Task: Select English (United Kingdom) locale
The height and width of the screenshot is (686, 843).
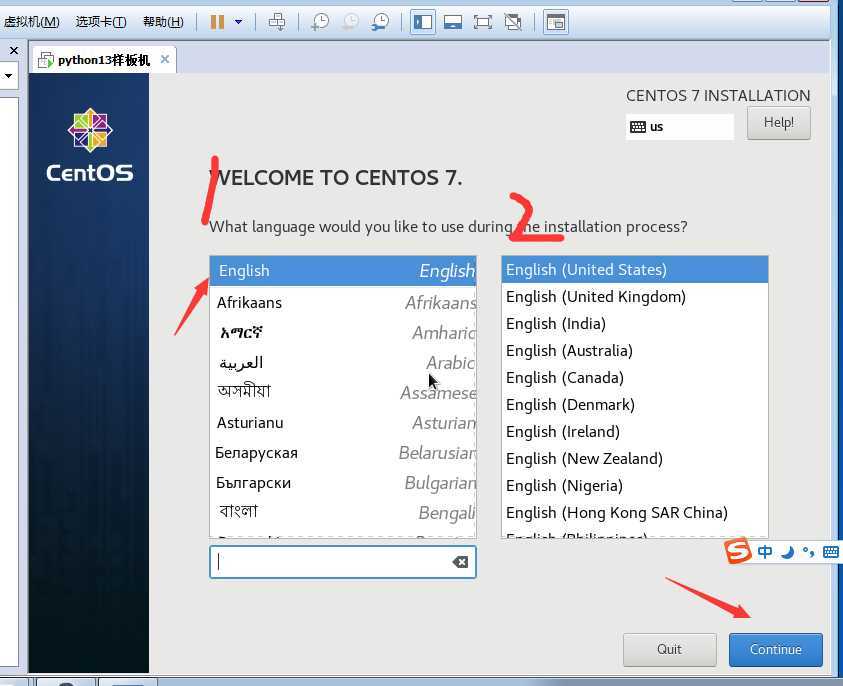Action: pos(595,297)
